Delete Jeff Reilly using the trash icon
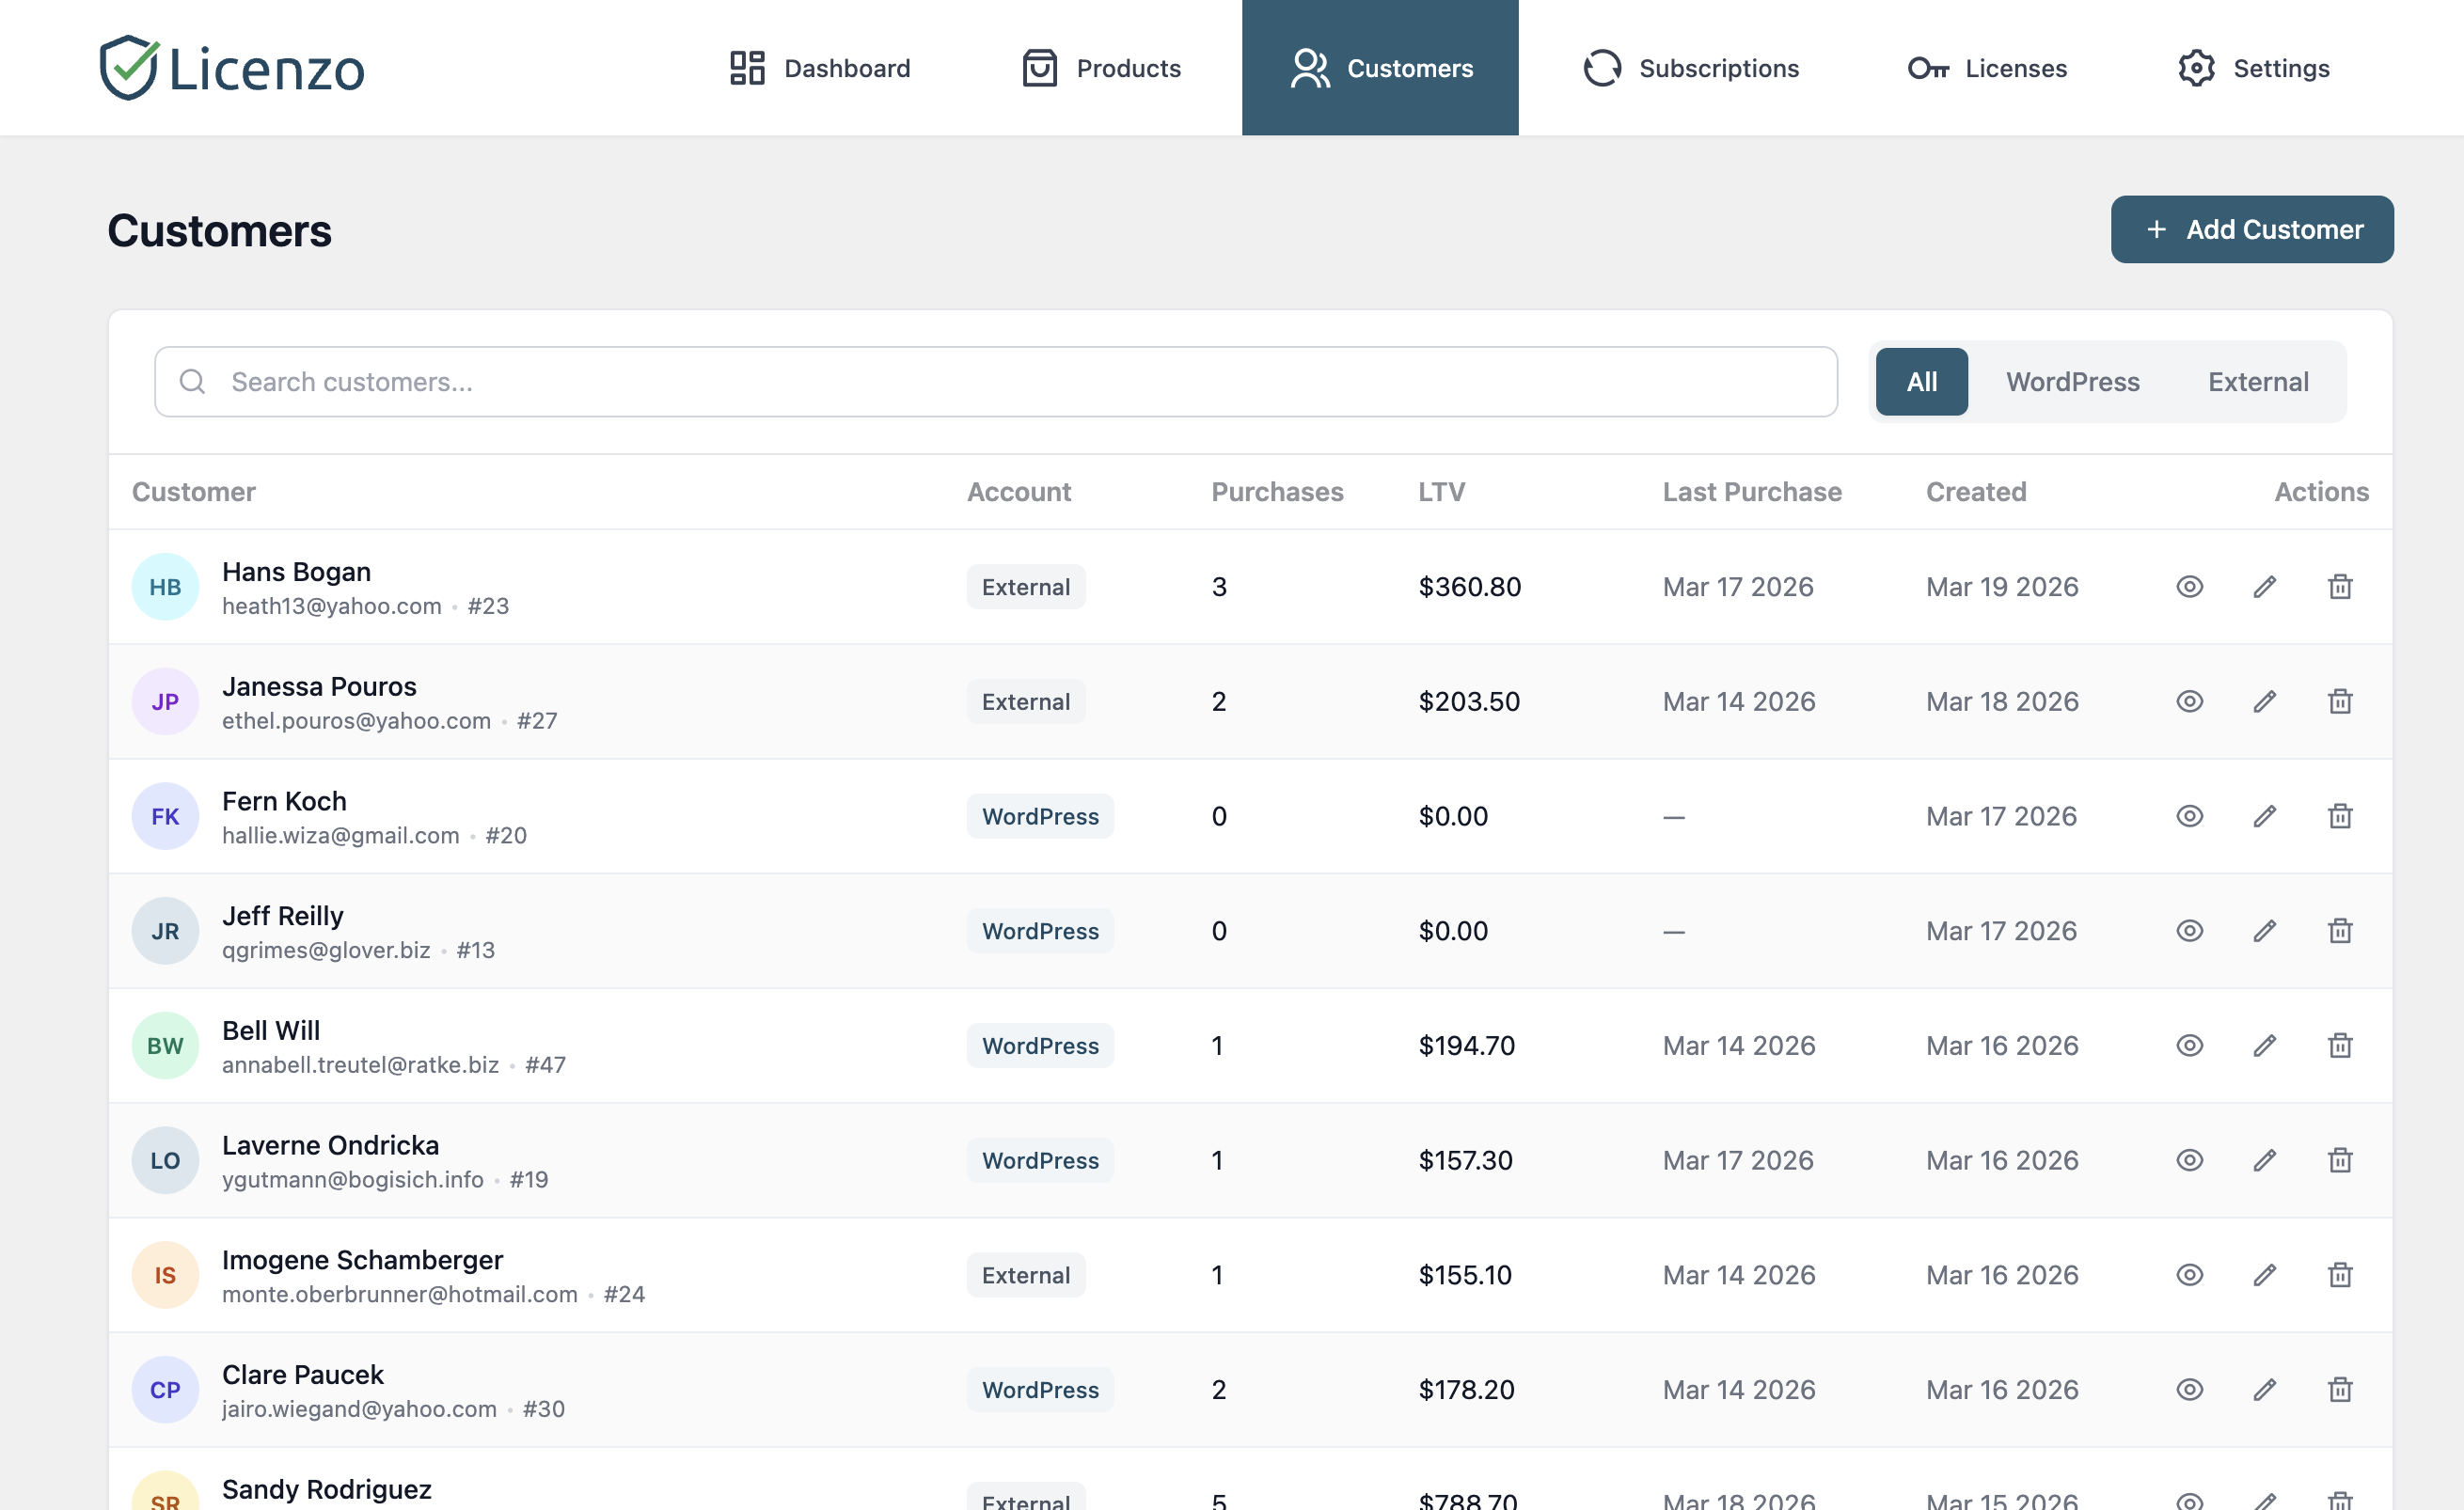Image resolution: width=2464 pixels, height=1510 pixels. 2339,930
